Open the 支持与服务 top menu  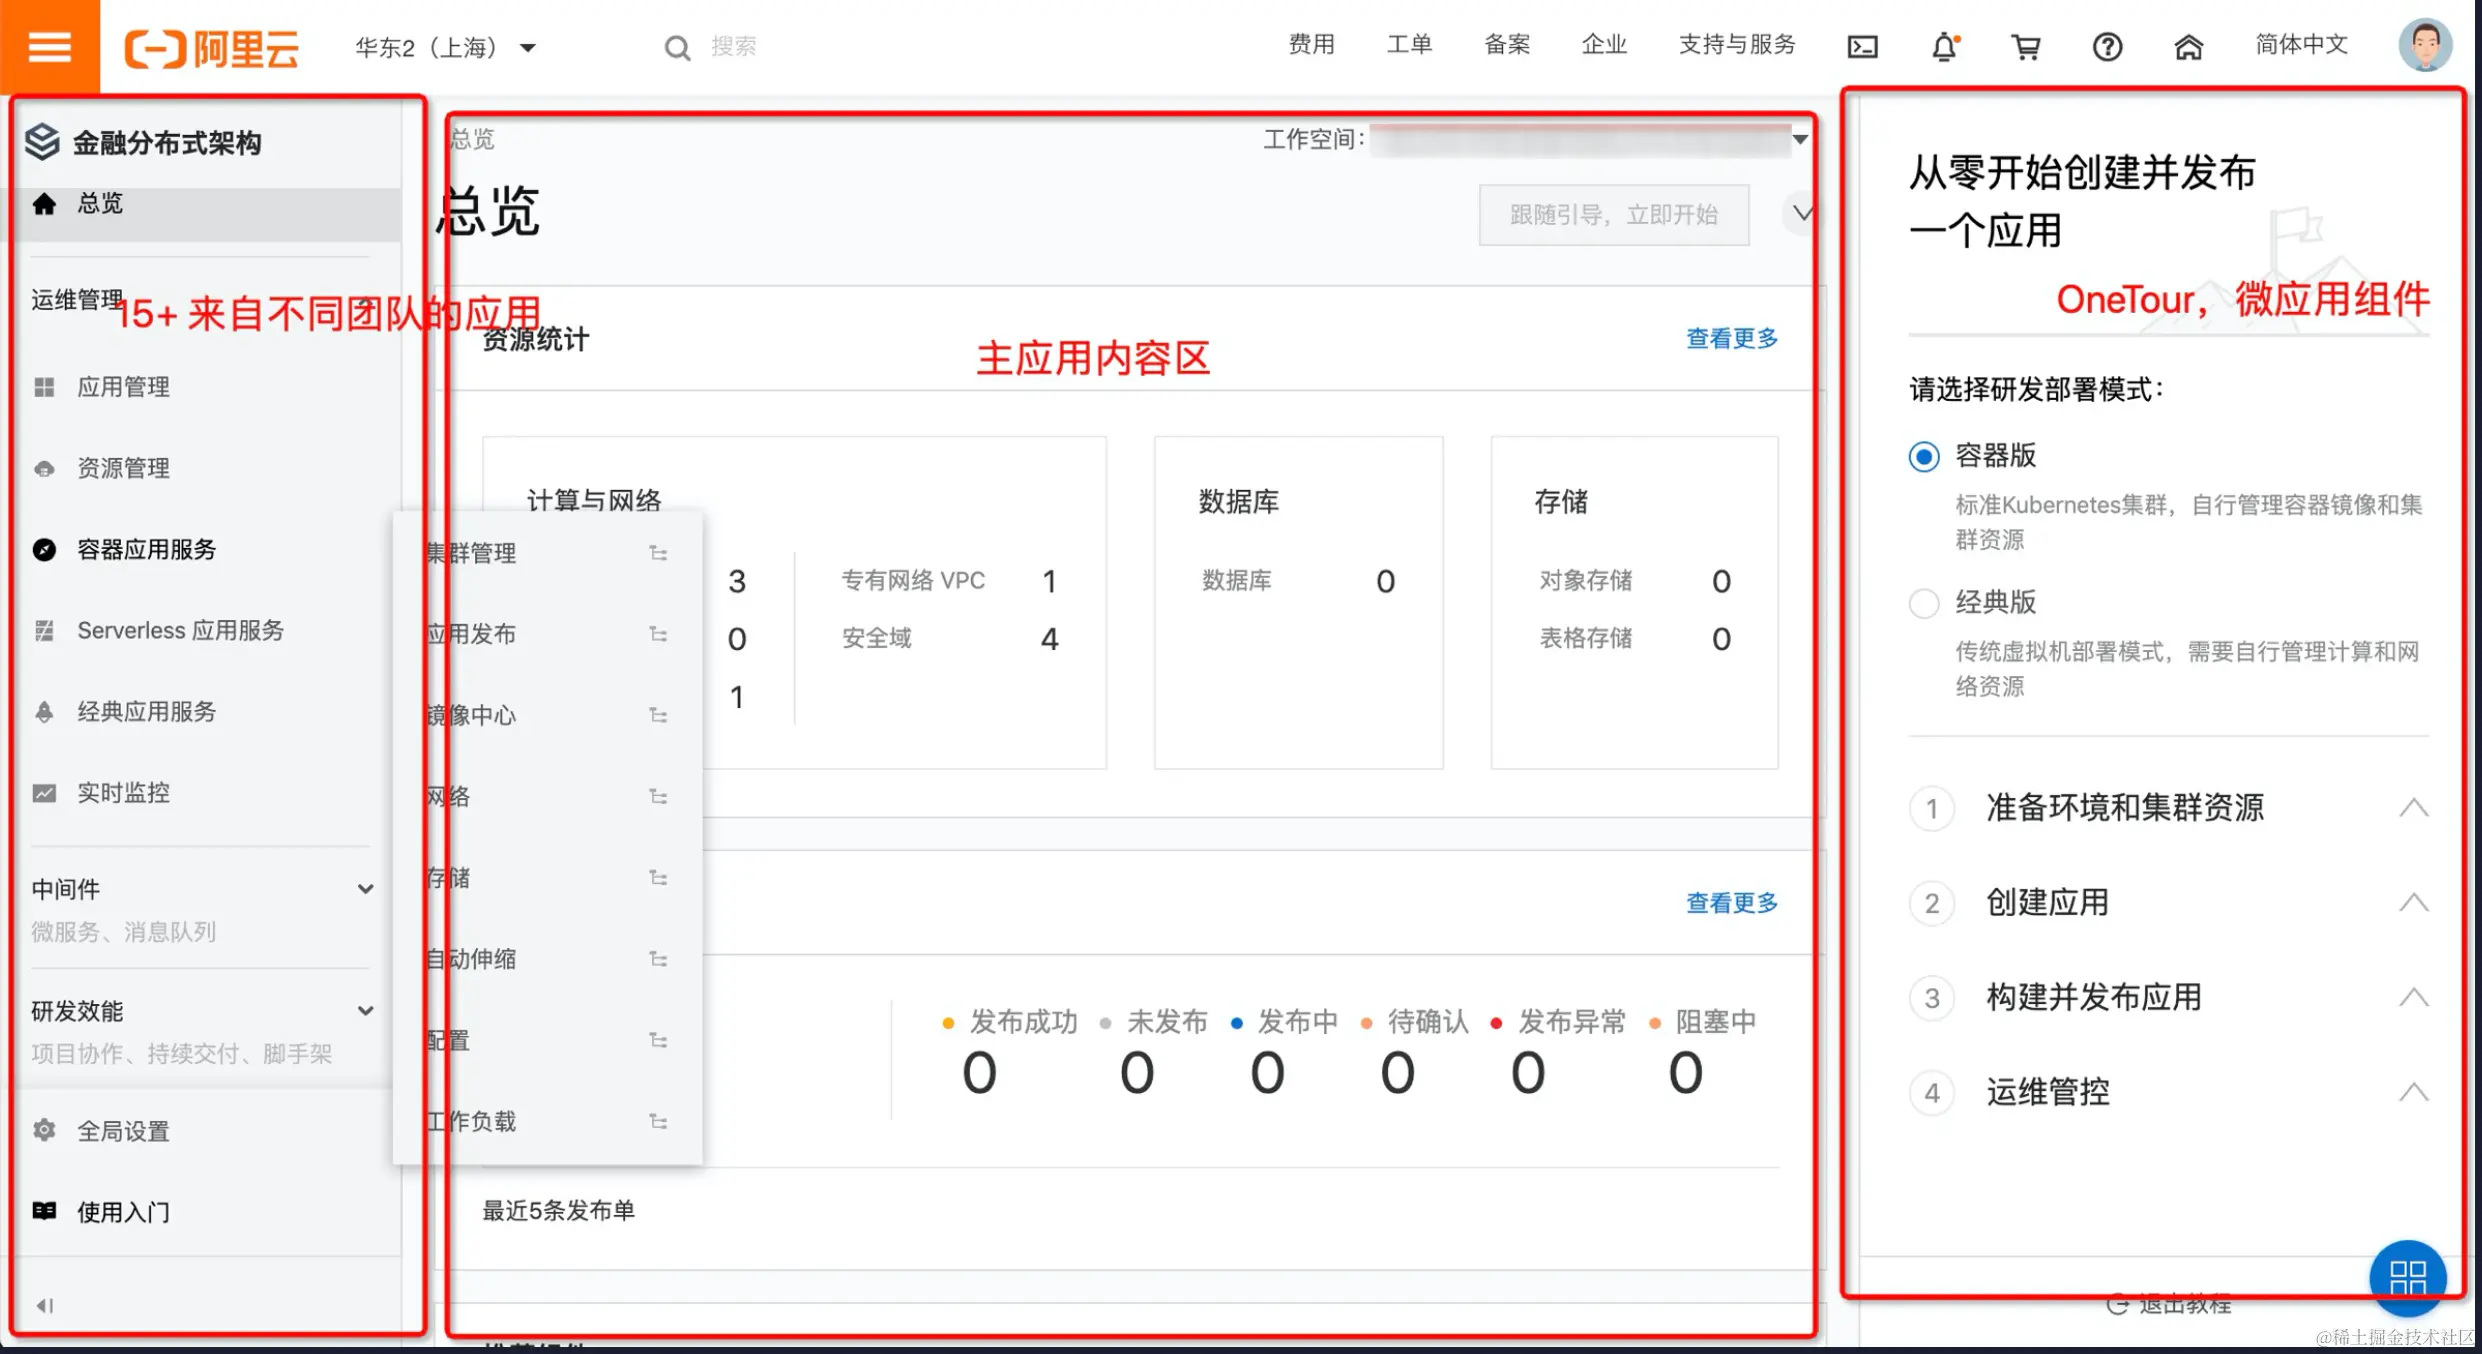(x=1737, y=45)
